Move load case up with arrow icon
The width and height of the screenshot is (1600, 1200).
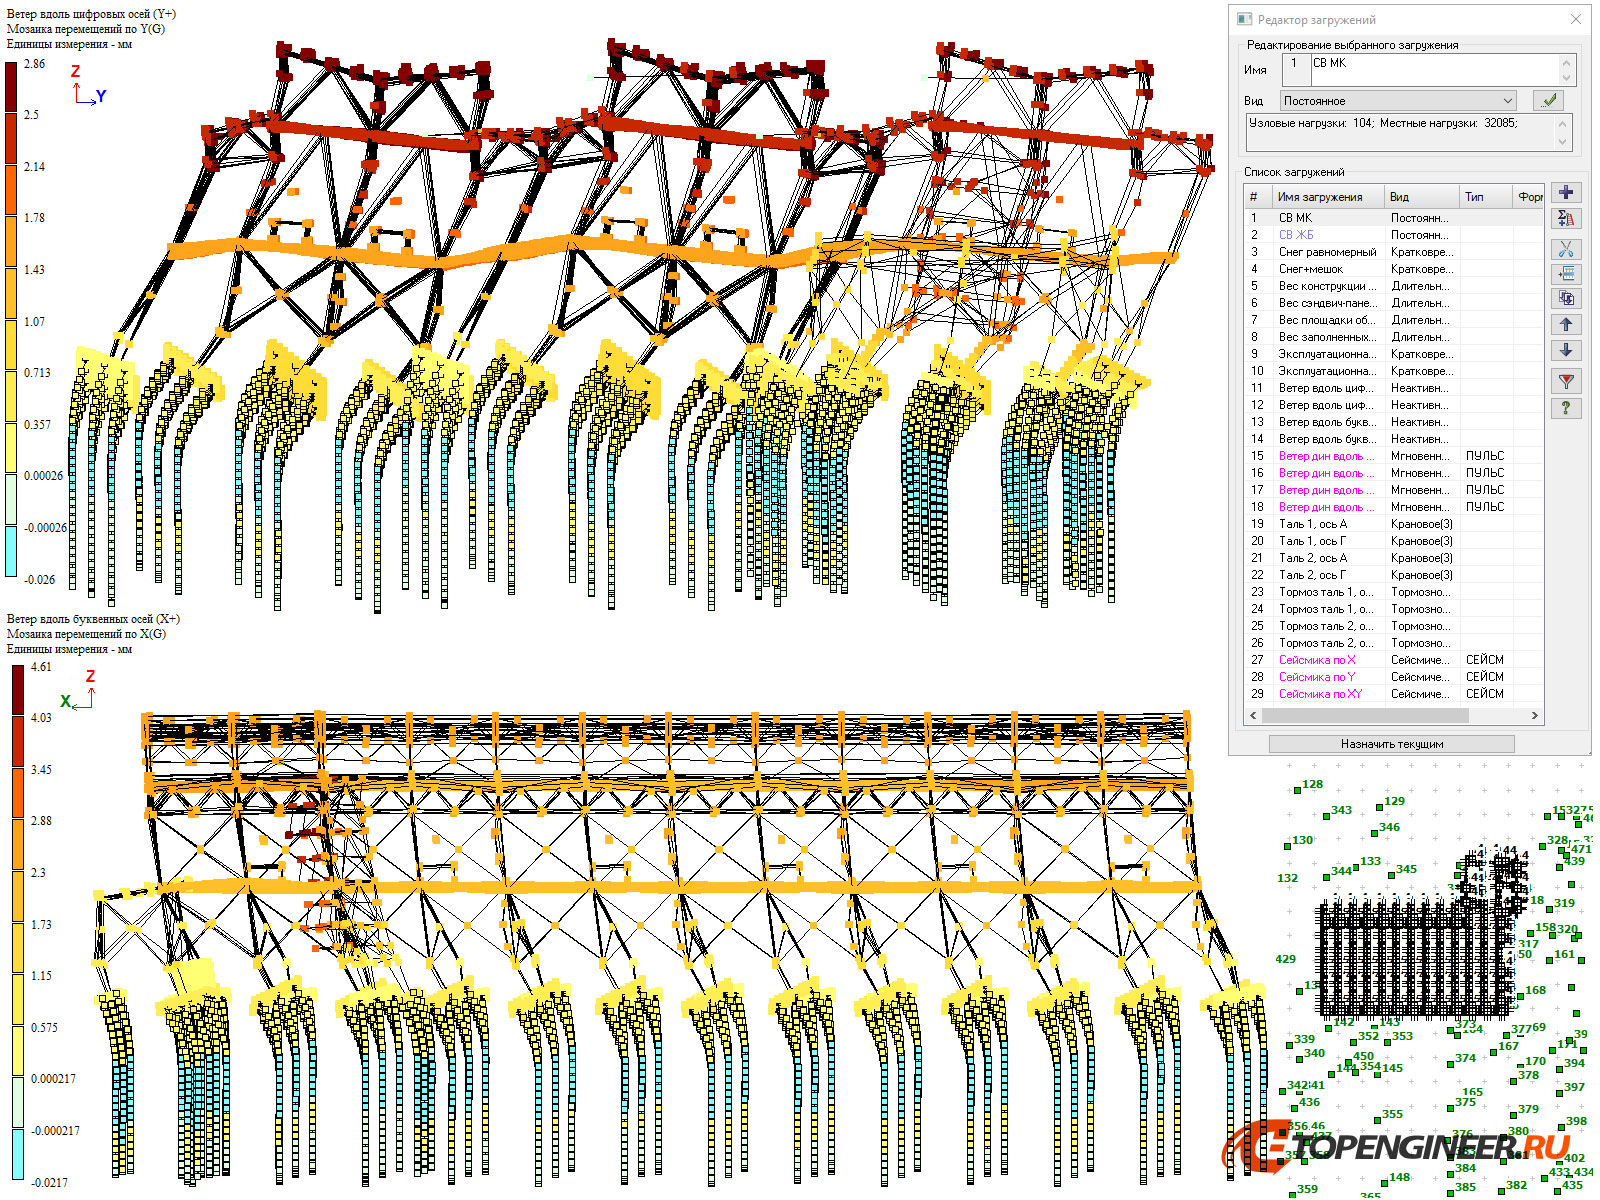[1566, 324]
